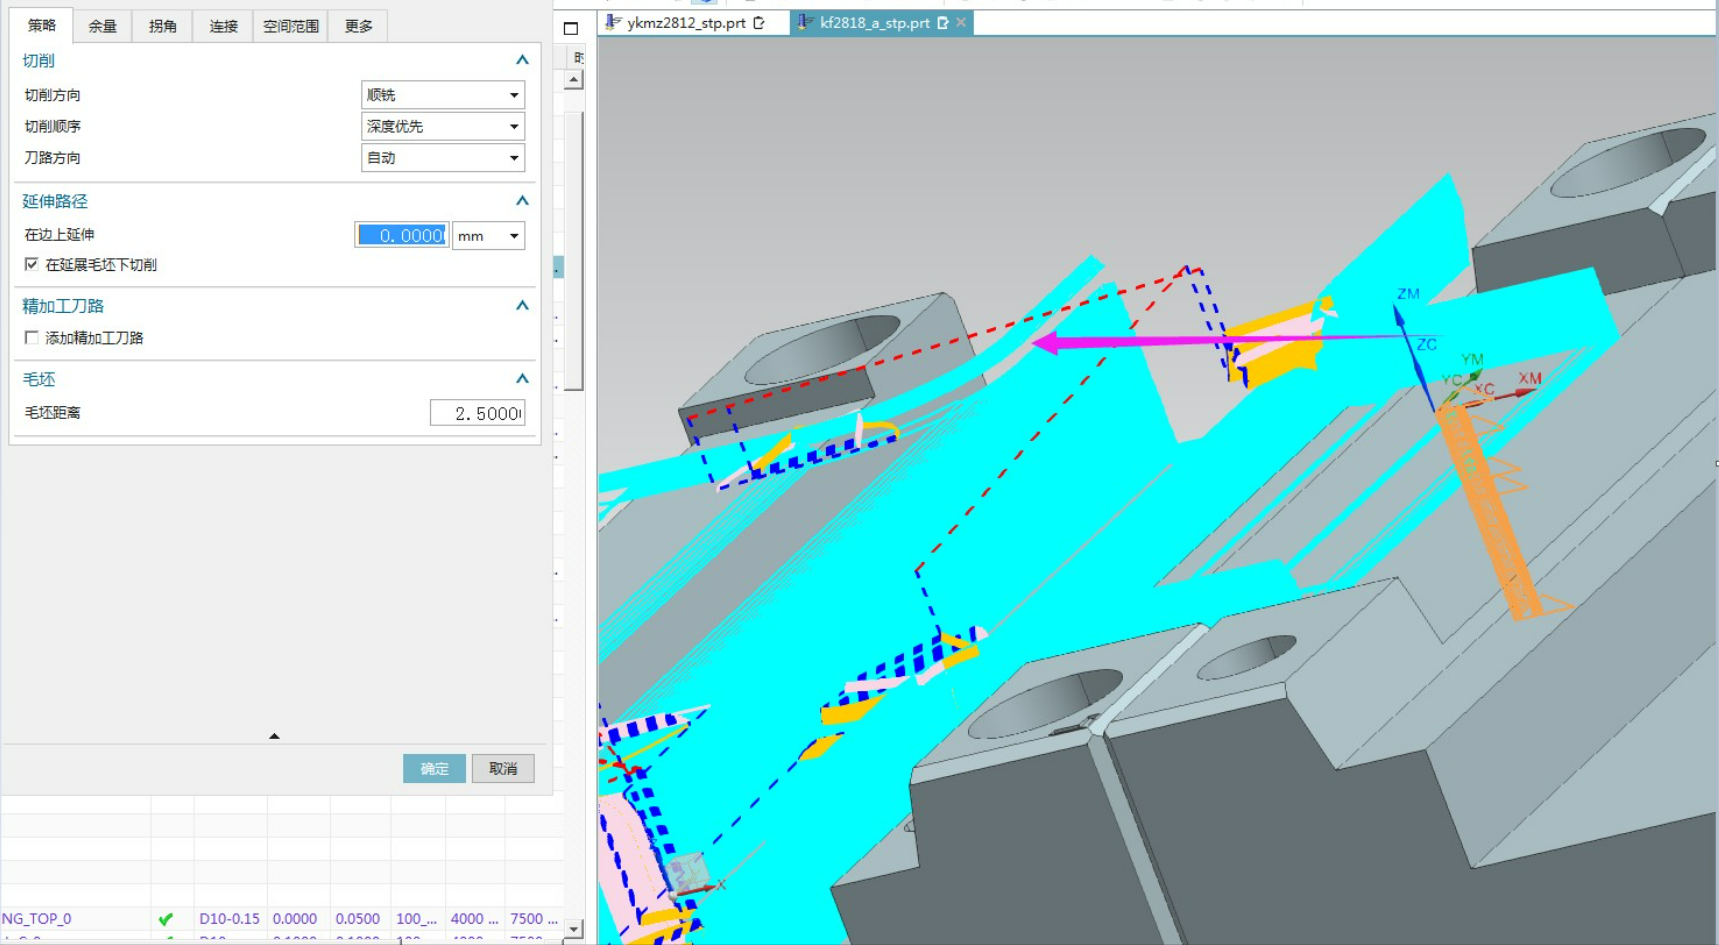Click the modified-file icon after ykmz2812_stp.prt
This screenshot has width=1719, height=945.
(759, 22)
